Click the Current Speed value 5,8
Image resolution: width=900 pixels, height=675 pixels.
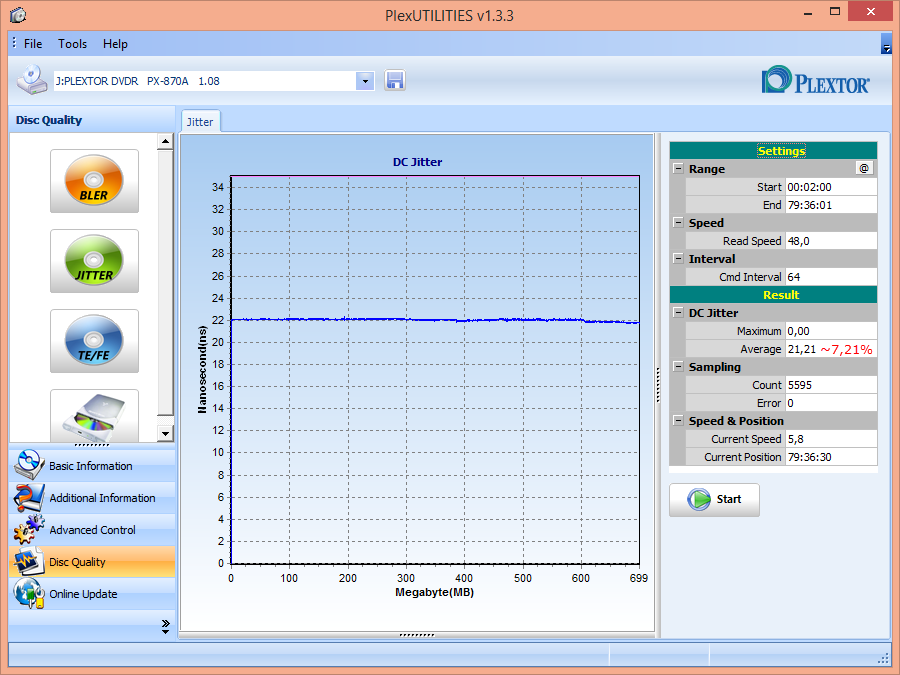tap(796, 439)
